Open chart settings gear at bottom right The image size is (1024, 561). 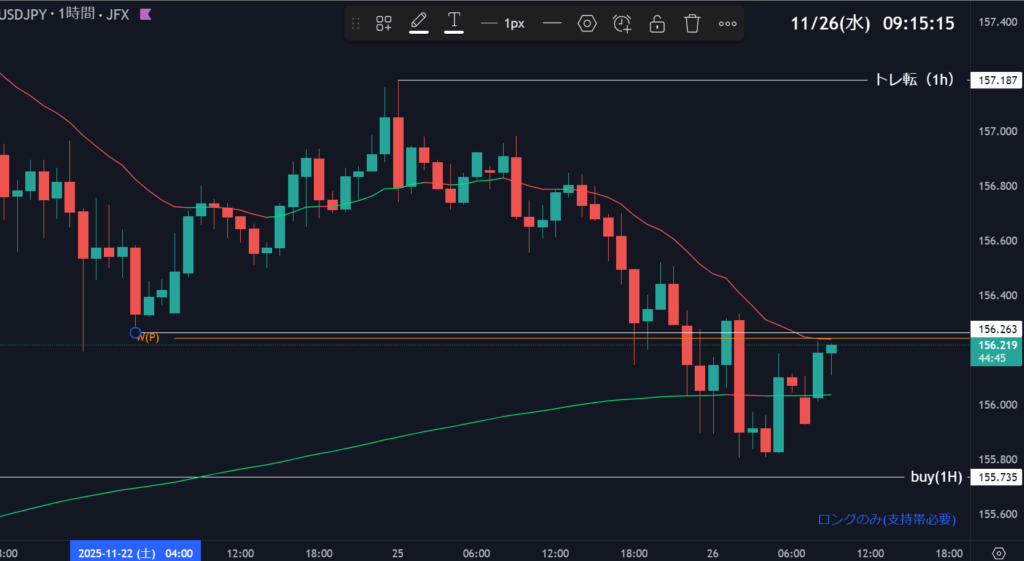pyautogui.click(x=997, y=552)
